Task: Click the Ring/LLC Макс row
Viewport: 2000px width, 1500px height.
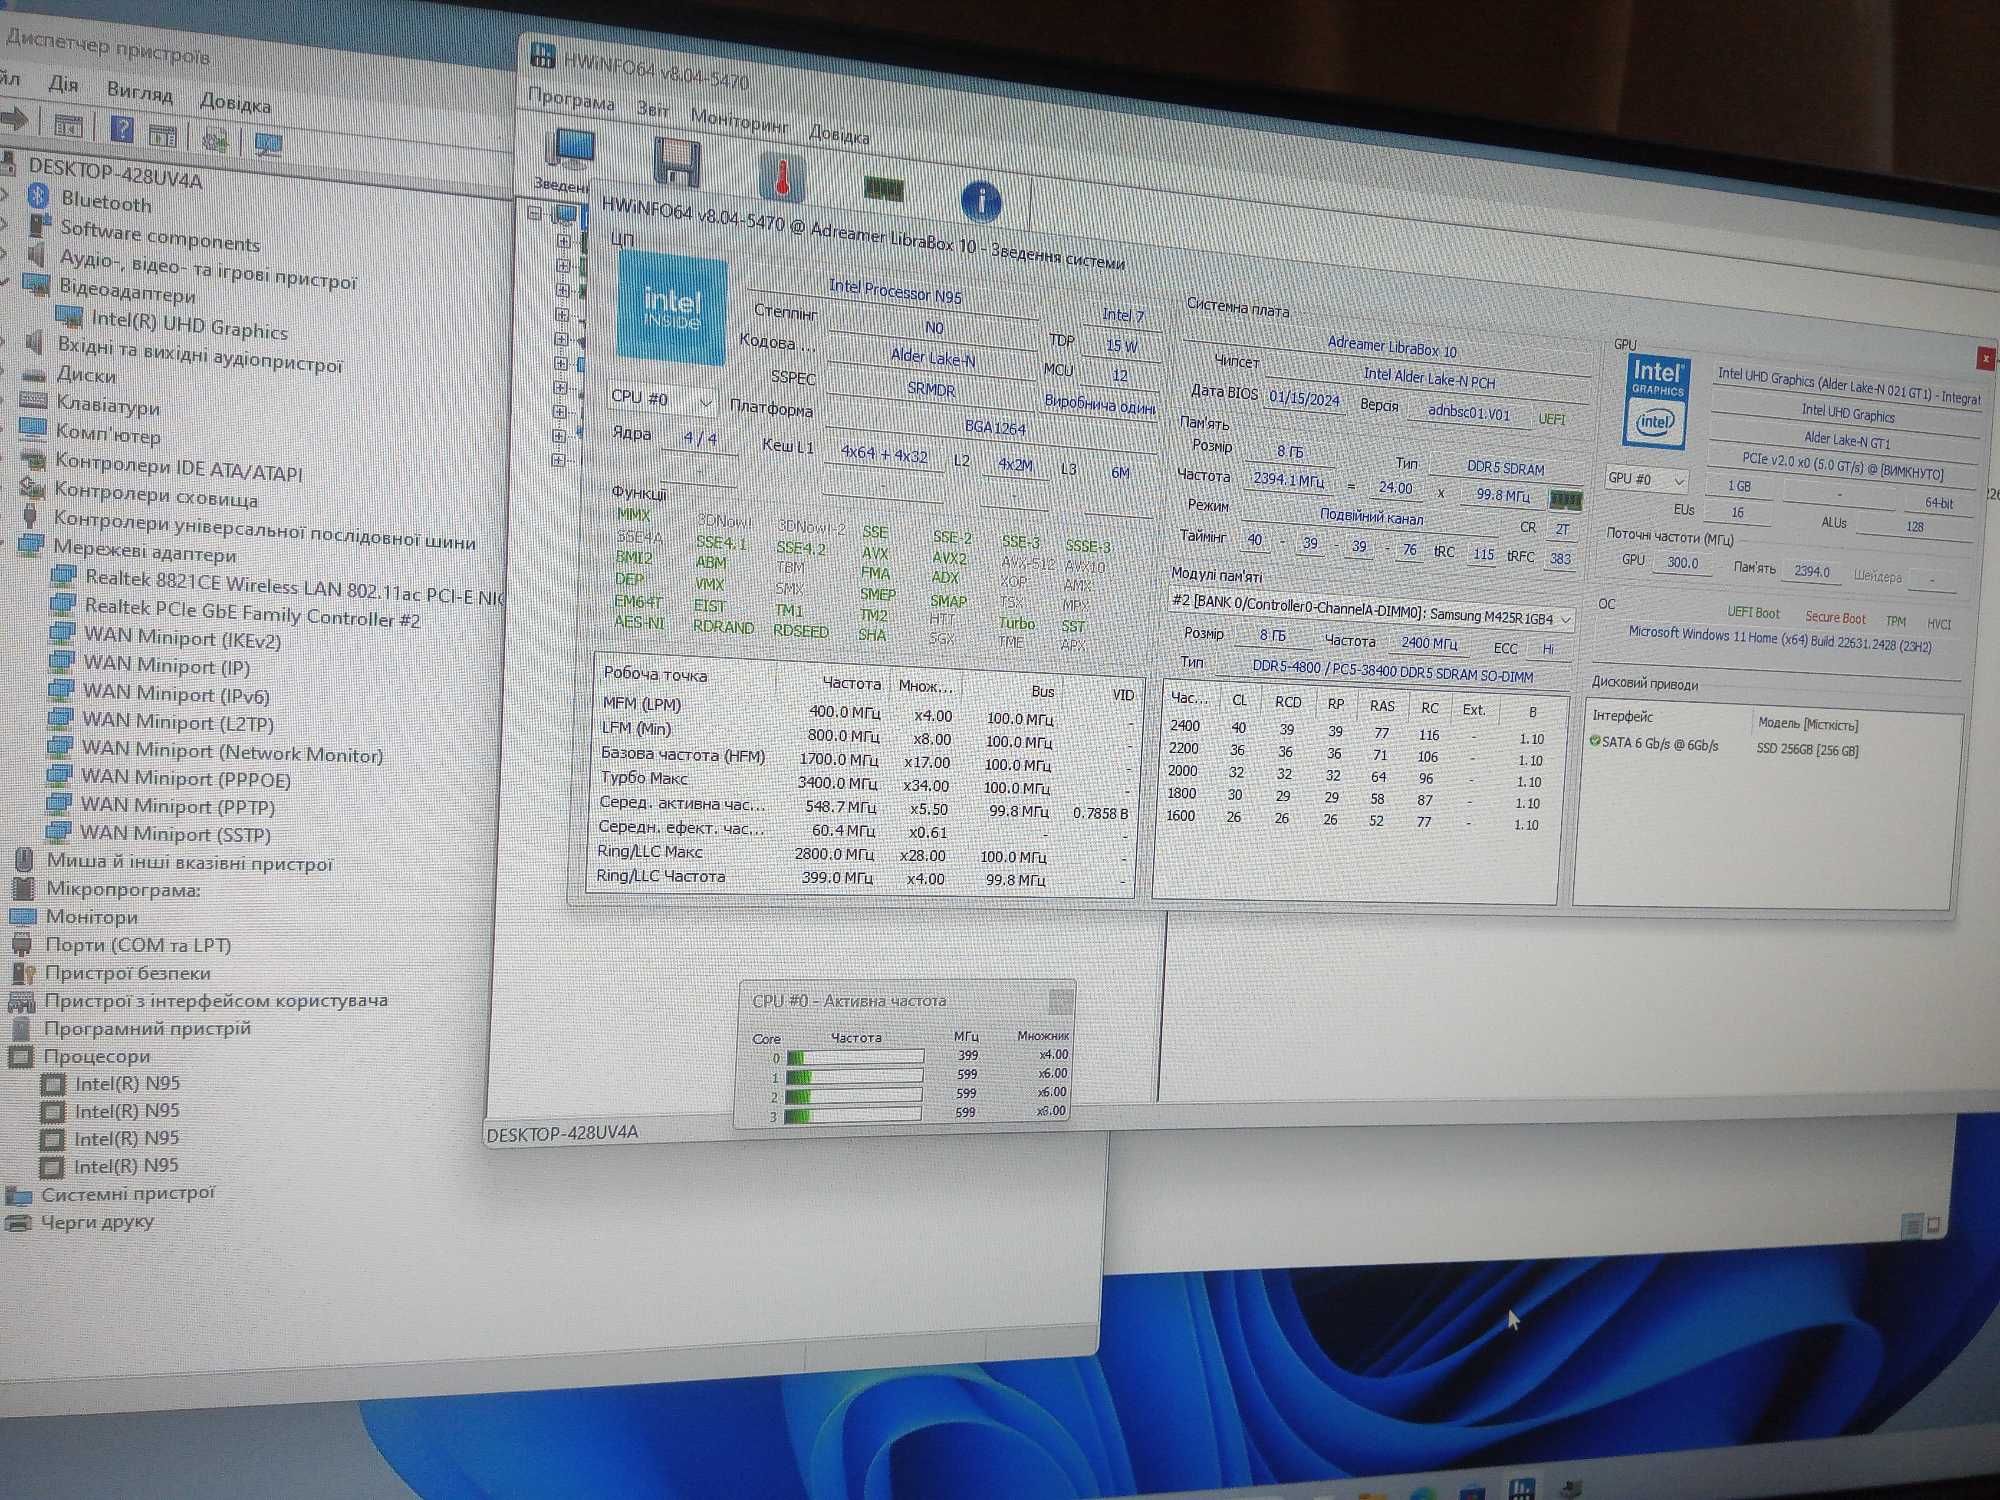Action: tap(862, 854)
